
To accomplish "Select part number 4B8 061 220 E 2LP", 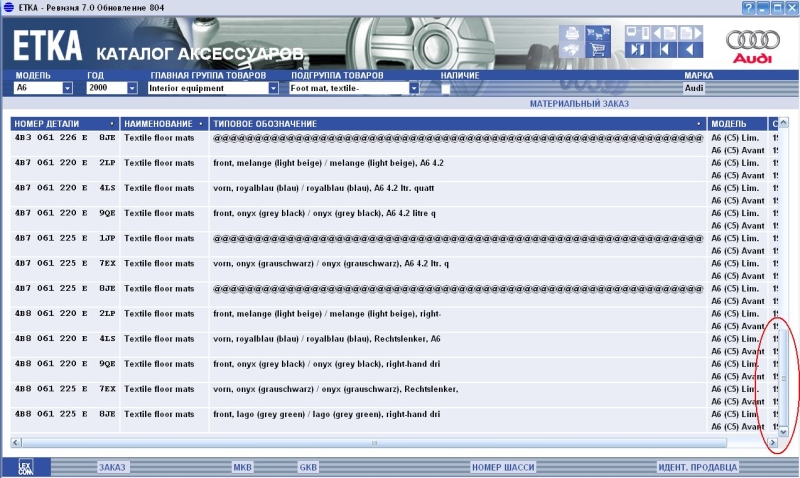I will tap(65, 313).
